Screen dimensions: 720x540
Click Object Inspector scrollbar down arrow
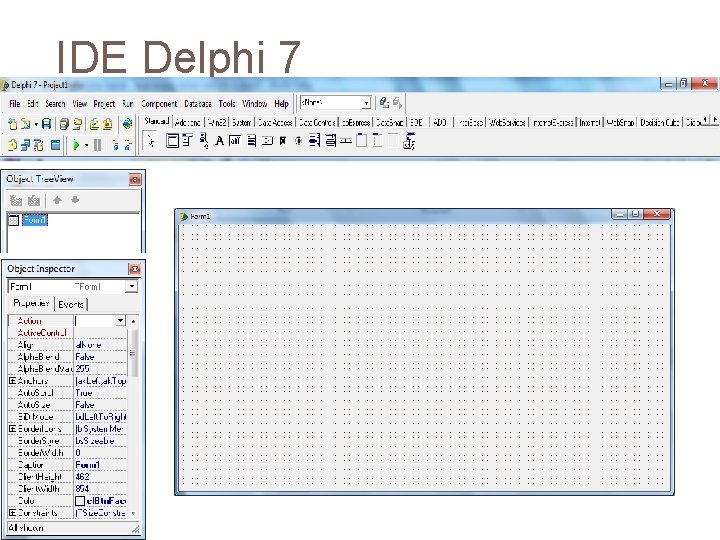pos(133,513)
